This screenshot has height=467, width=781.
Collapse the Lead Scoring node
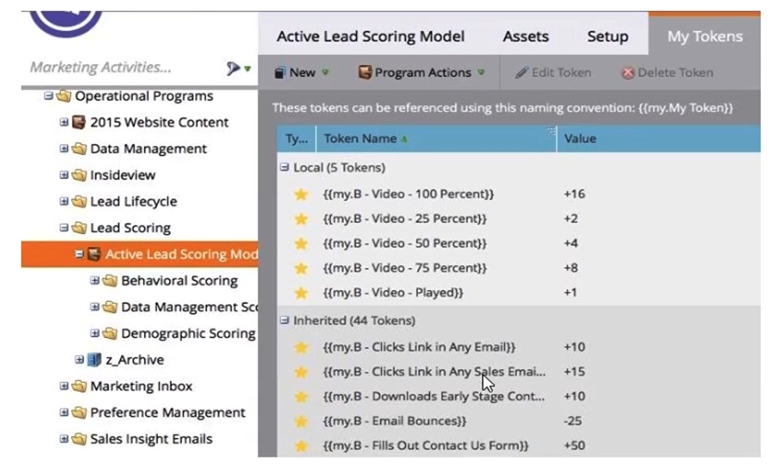coord(64,227)
